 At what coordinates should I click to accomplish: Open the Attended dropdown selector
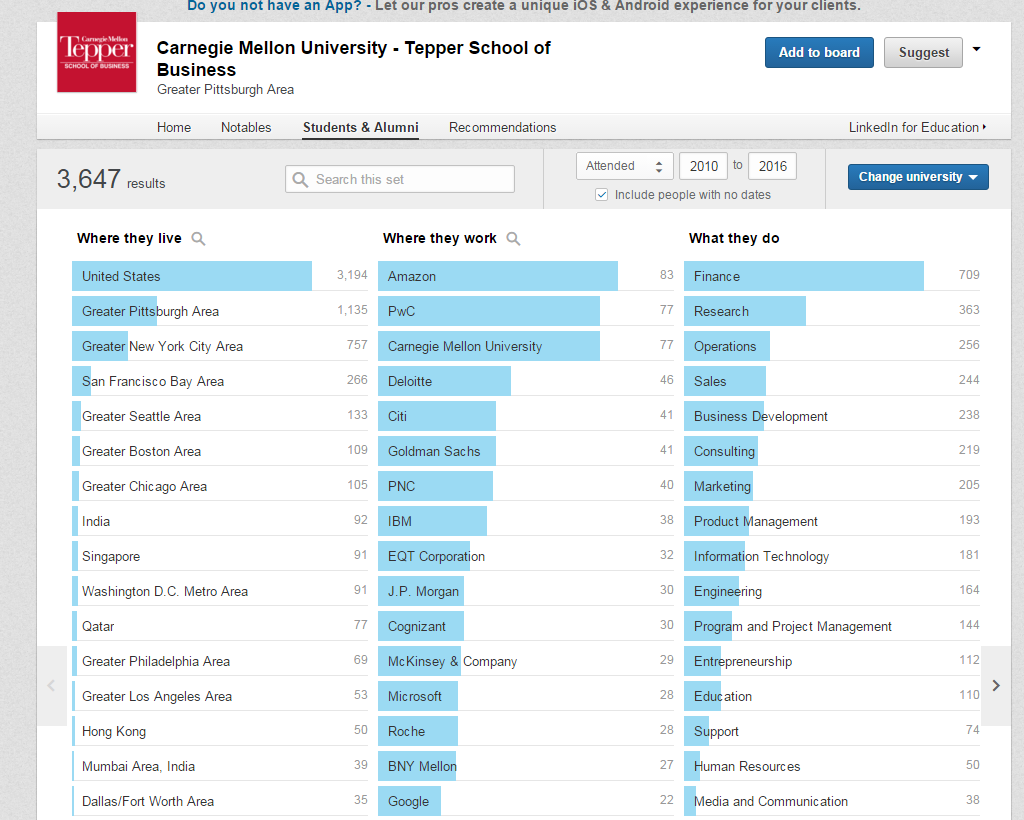623,166
